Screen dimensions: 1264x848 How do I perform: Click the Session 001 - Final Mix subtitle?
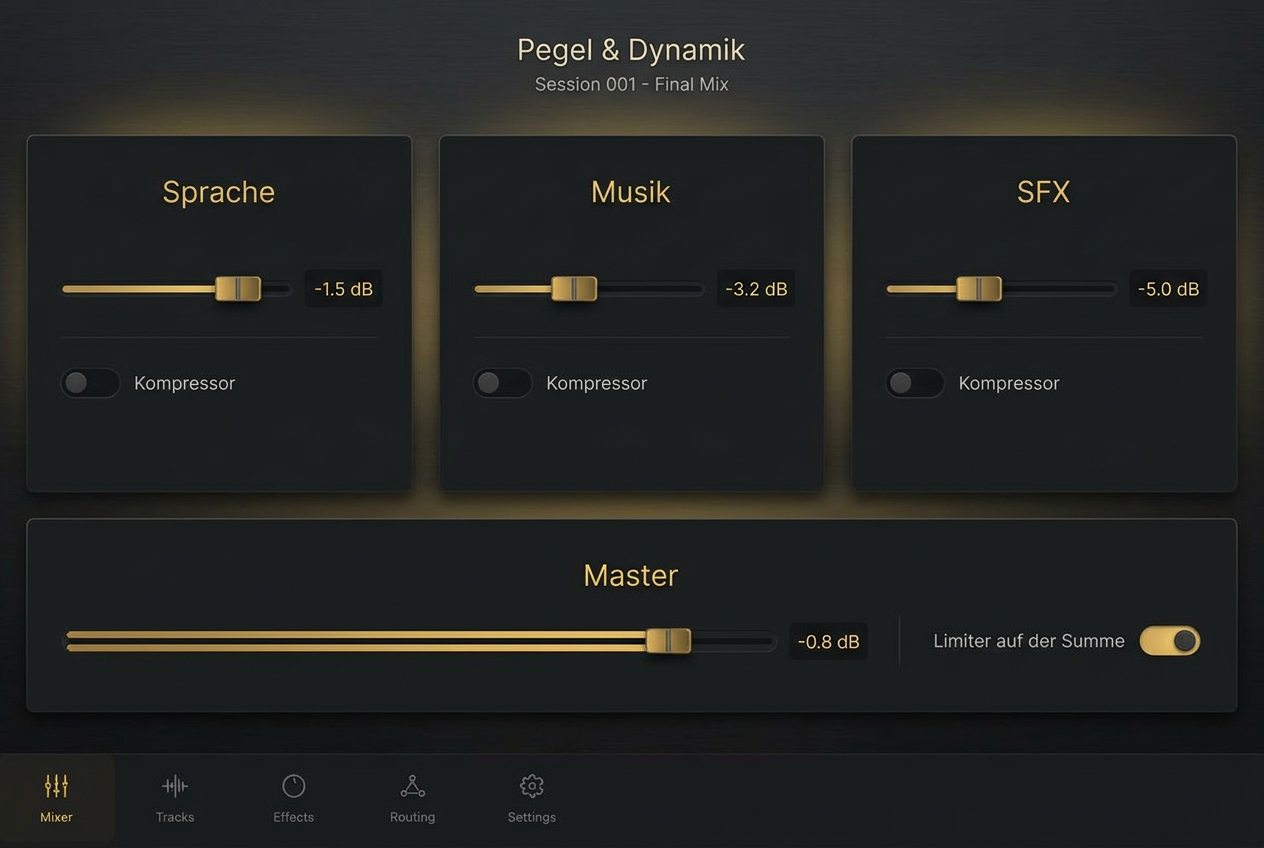tap(631, 84)
